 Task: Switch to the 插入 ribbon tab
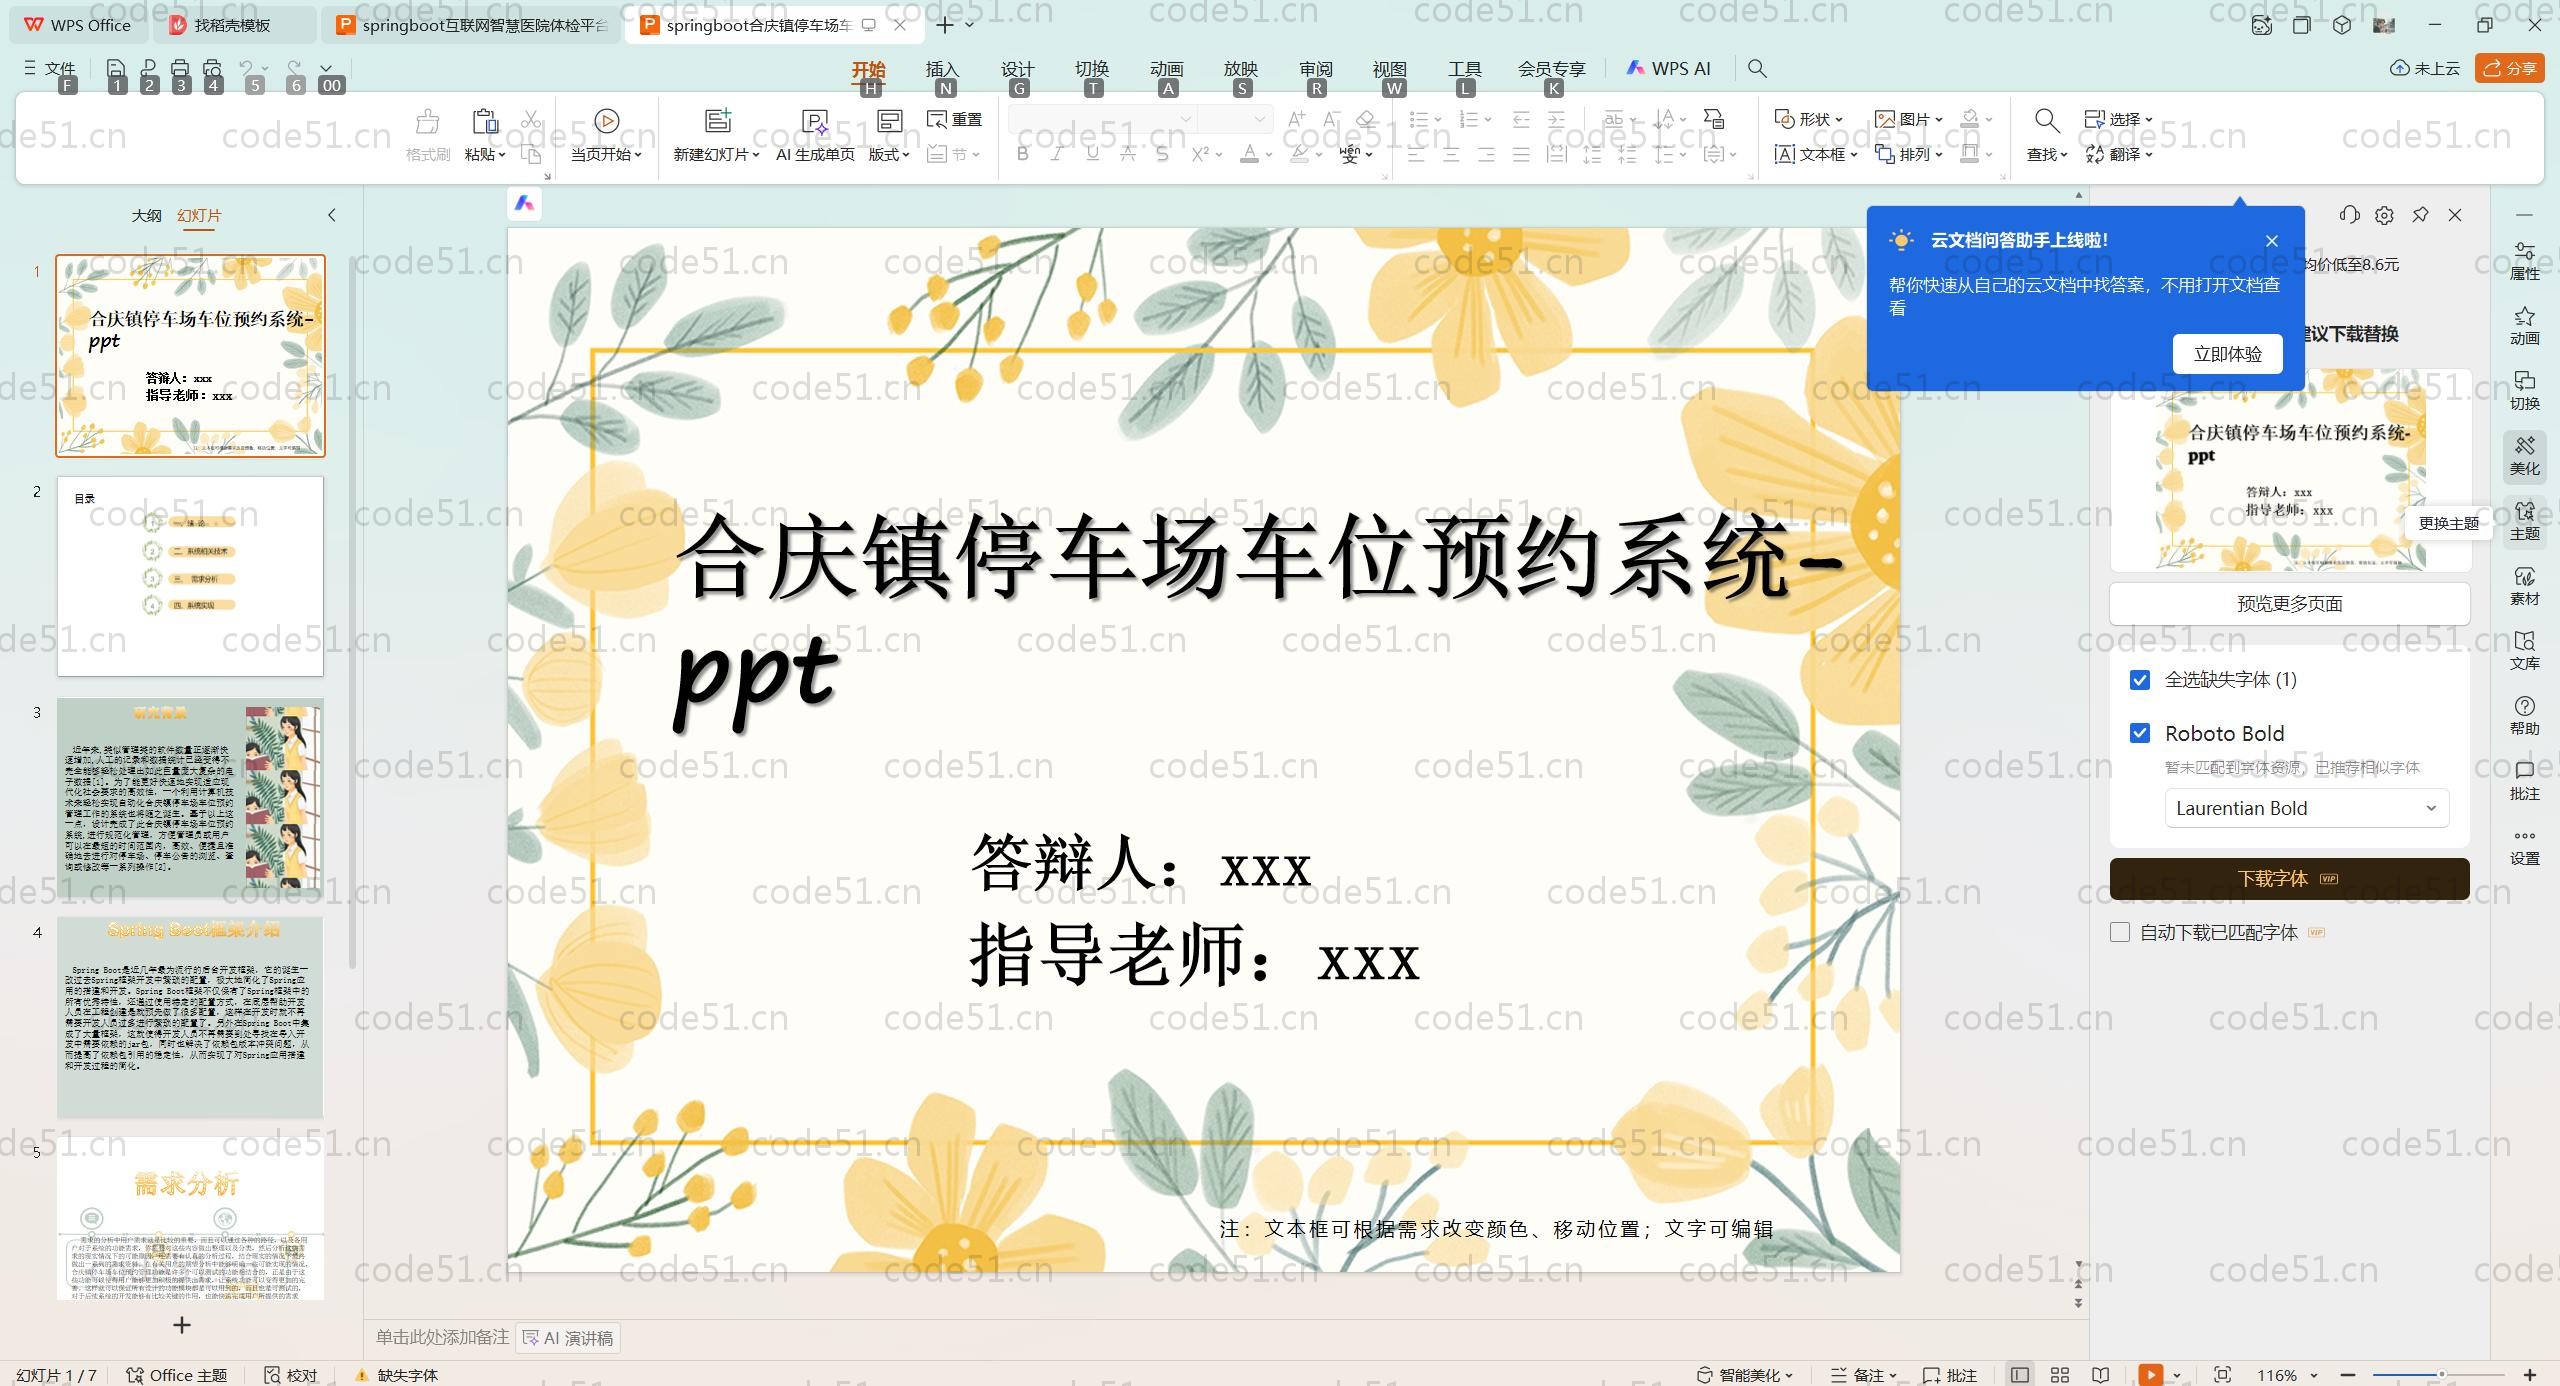(x=941, y=69)
